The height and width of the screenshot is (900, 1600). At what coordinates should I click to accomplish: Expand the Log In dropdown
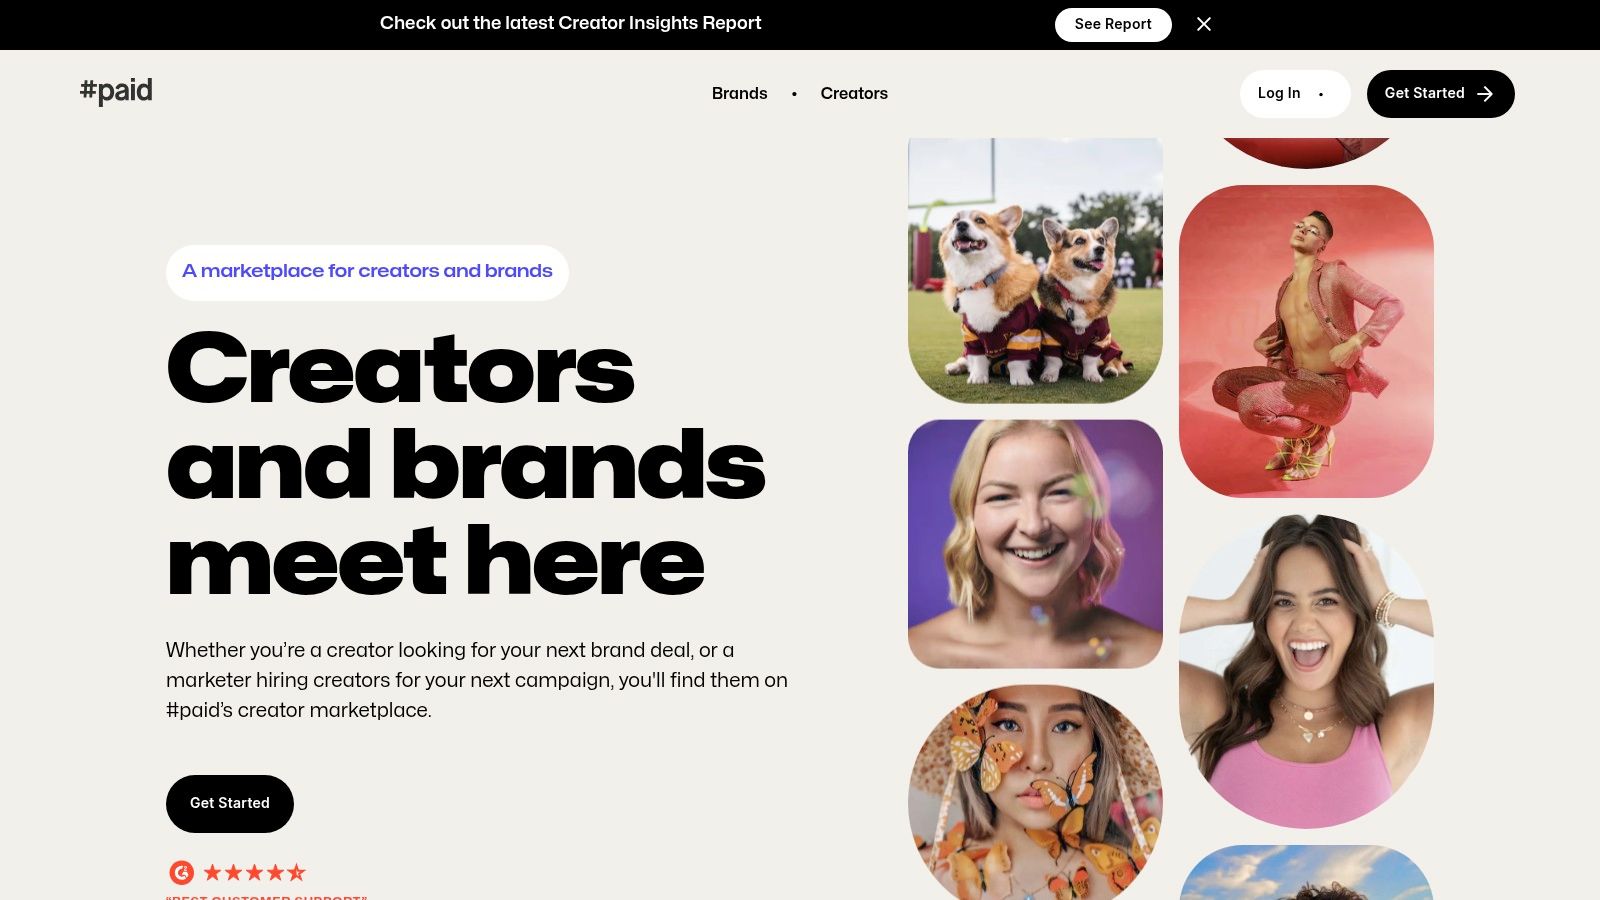1295,93
